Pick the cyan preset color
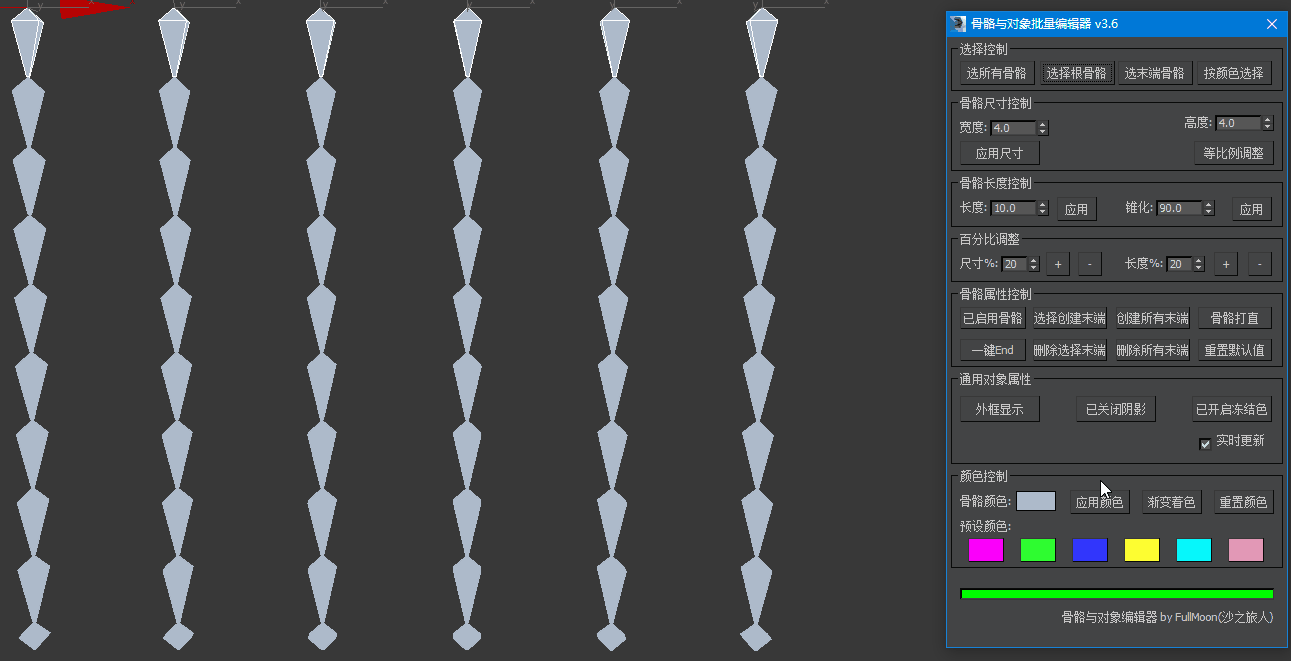 (1194, 550)
